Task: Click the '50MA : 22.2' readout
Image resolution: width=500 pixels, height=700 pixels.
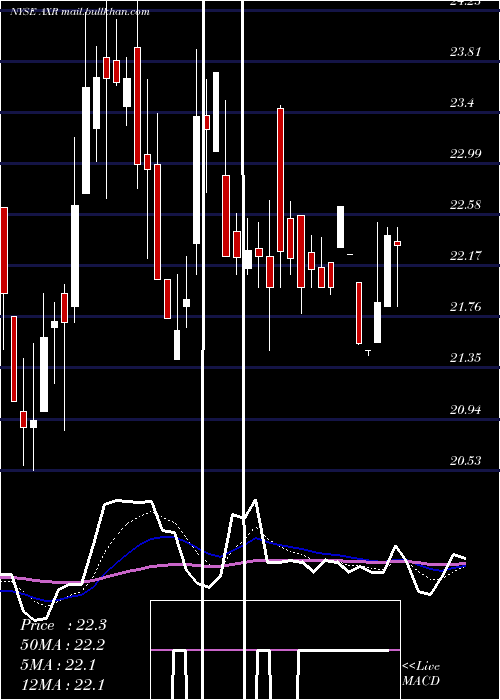Action: tap(62, 645)
